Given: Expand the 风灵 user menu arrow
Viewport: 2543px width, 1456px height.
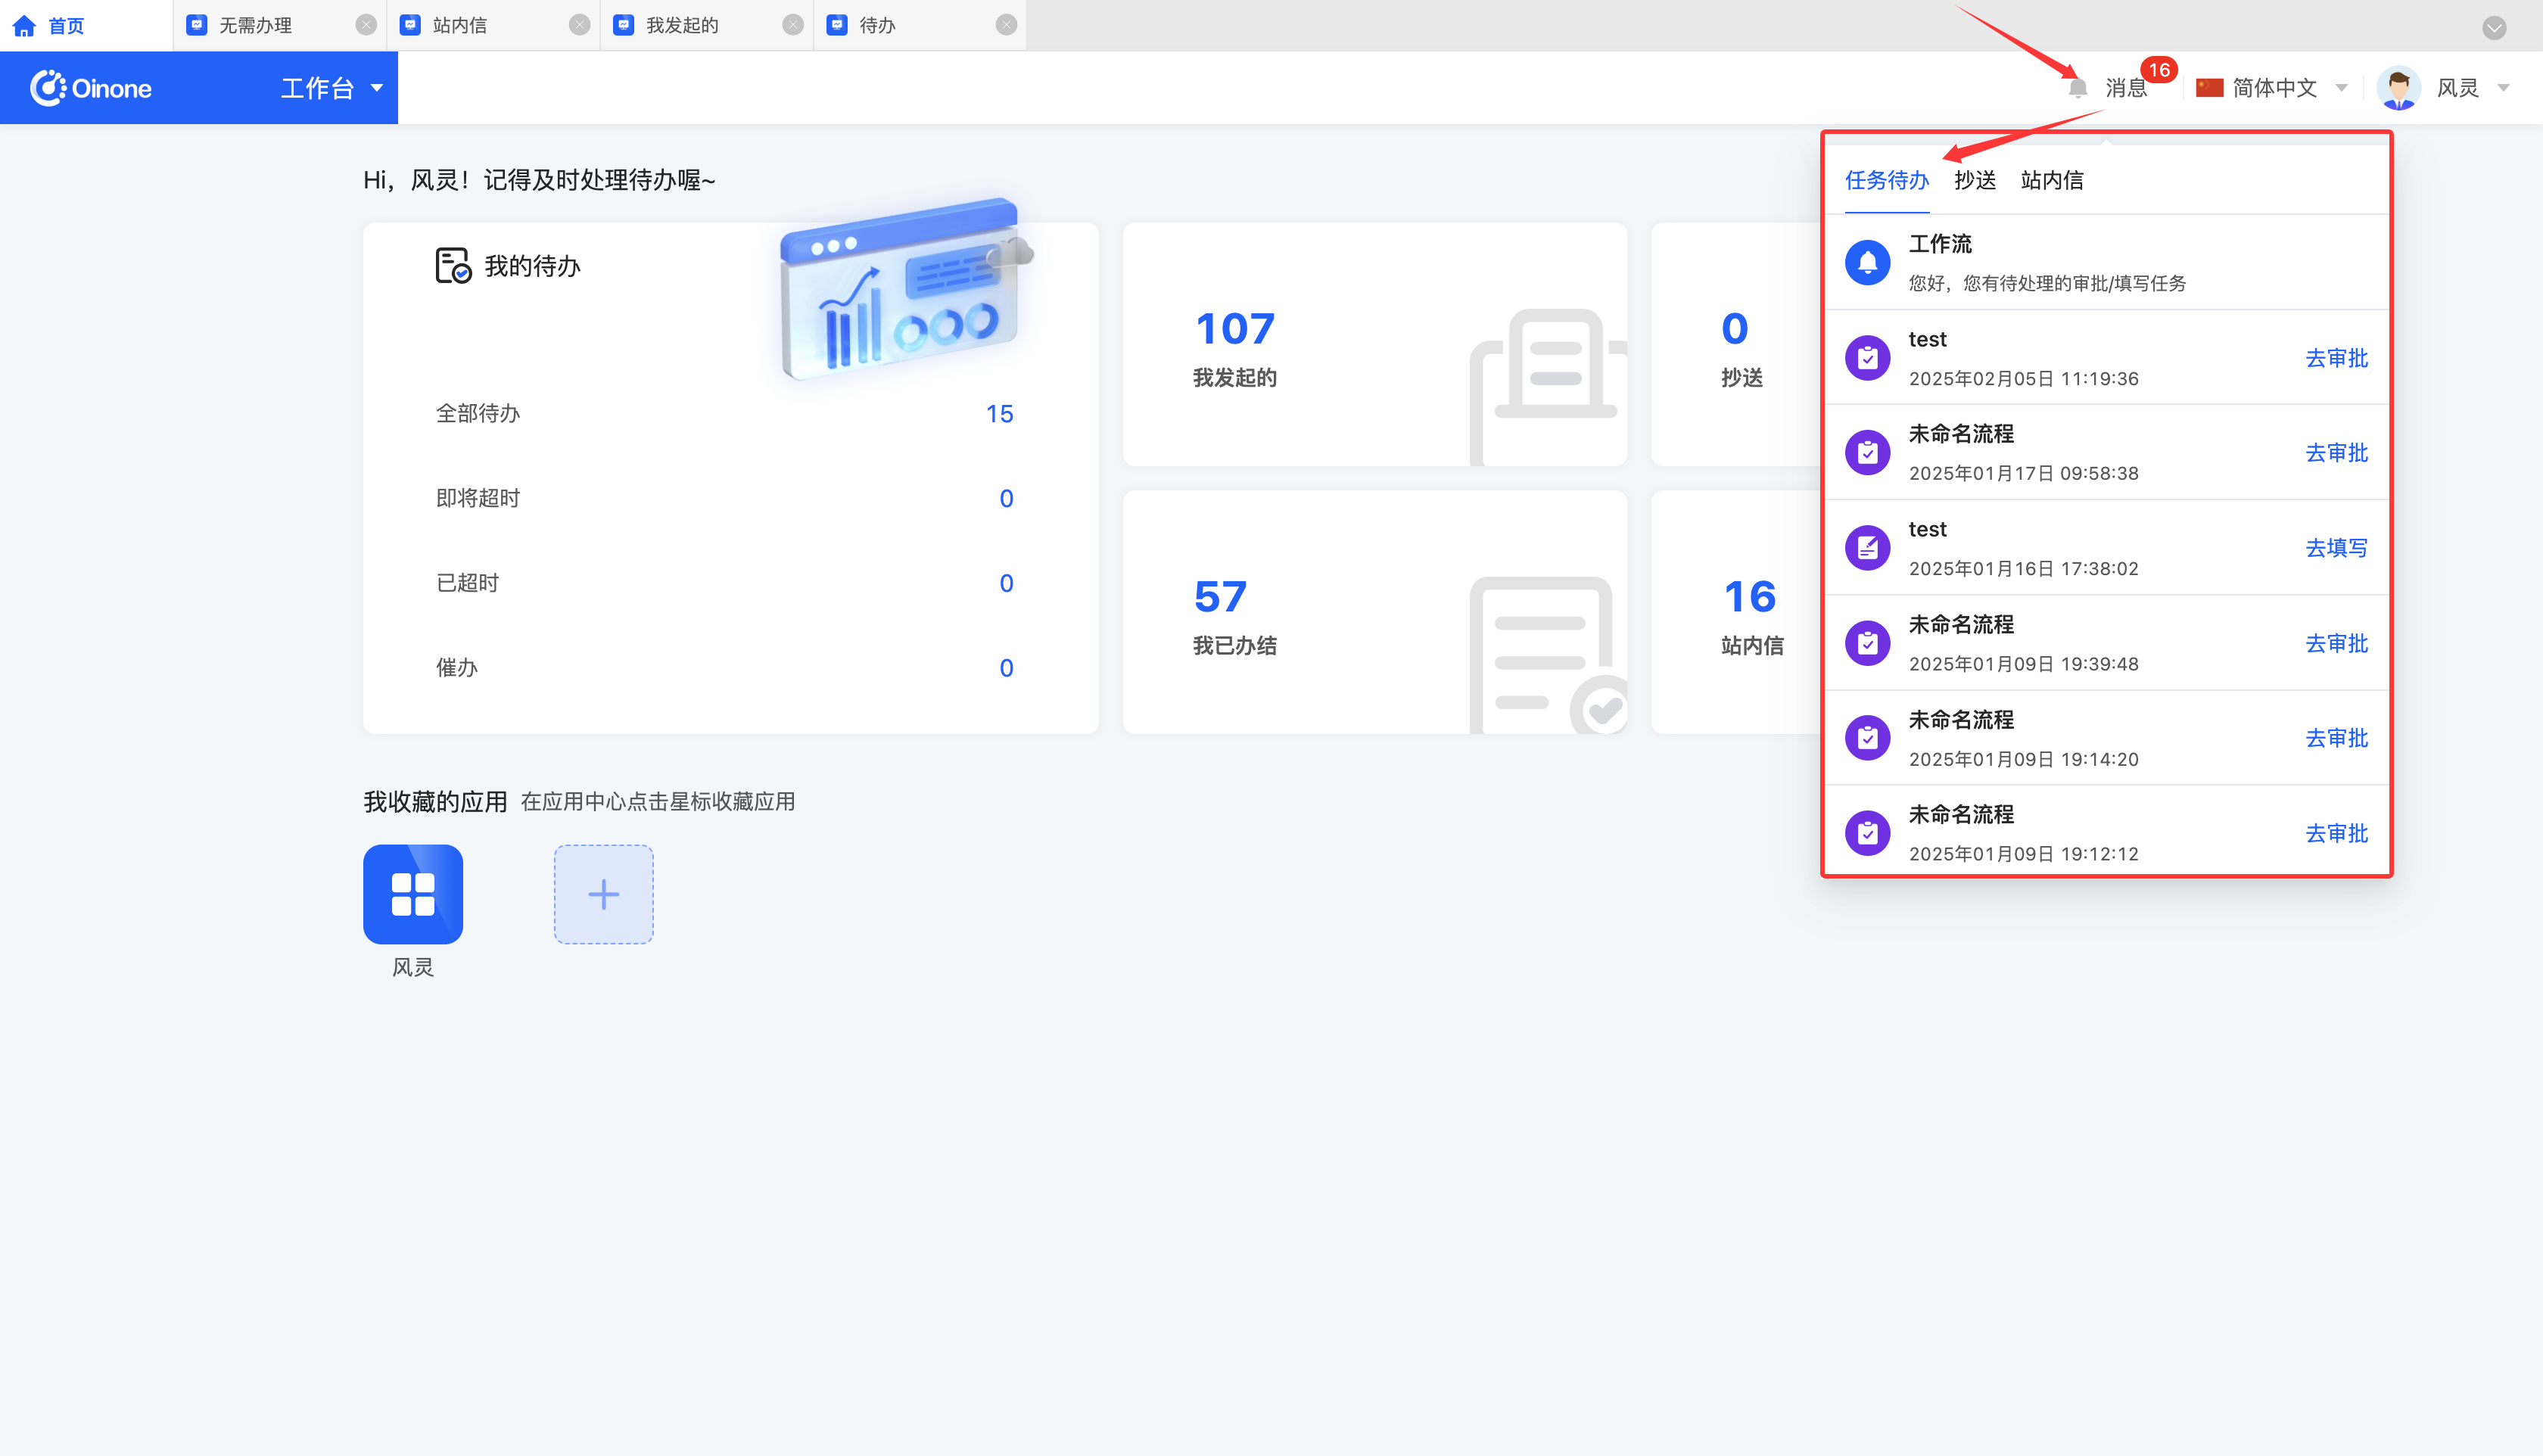Looking at the screenshot, I should [2503, 88].
